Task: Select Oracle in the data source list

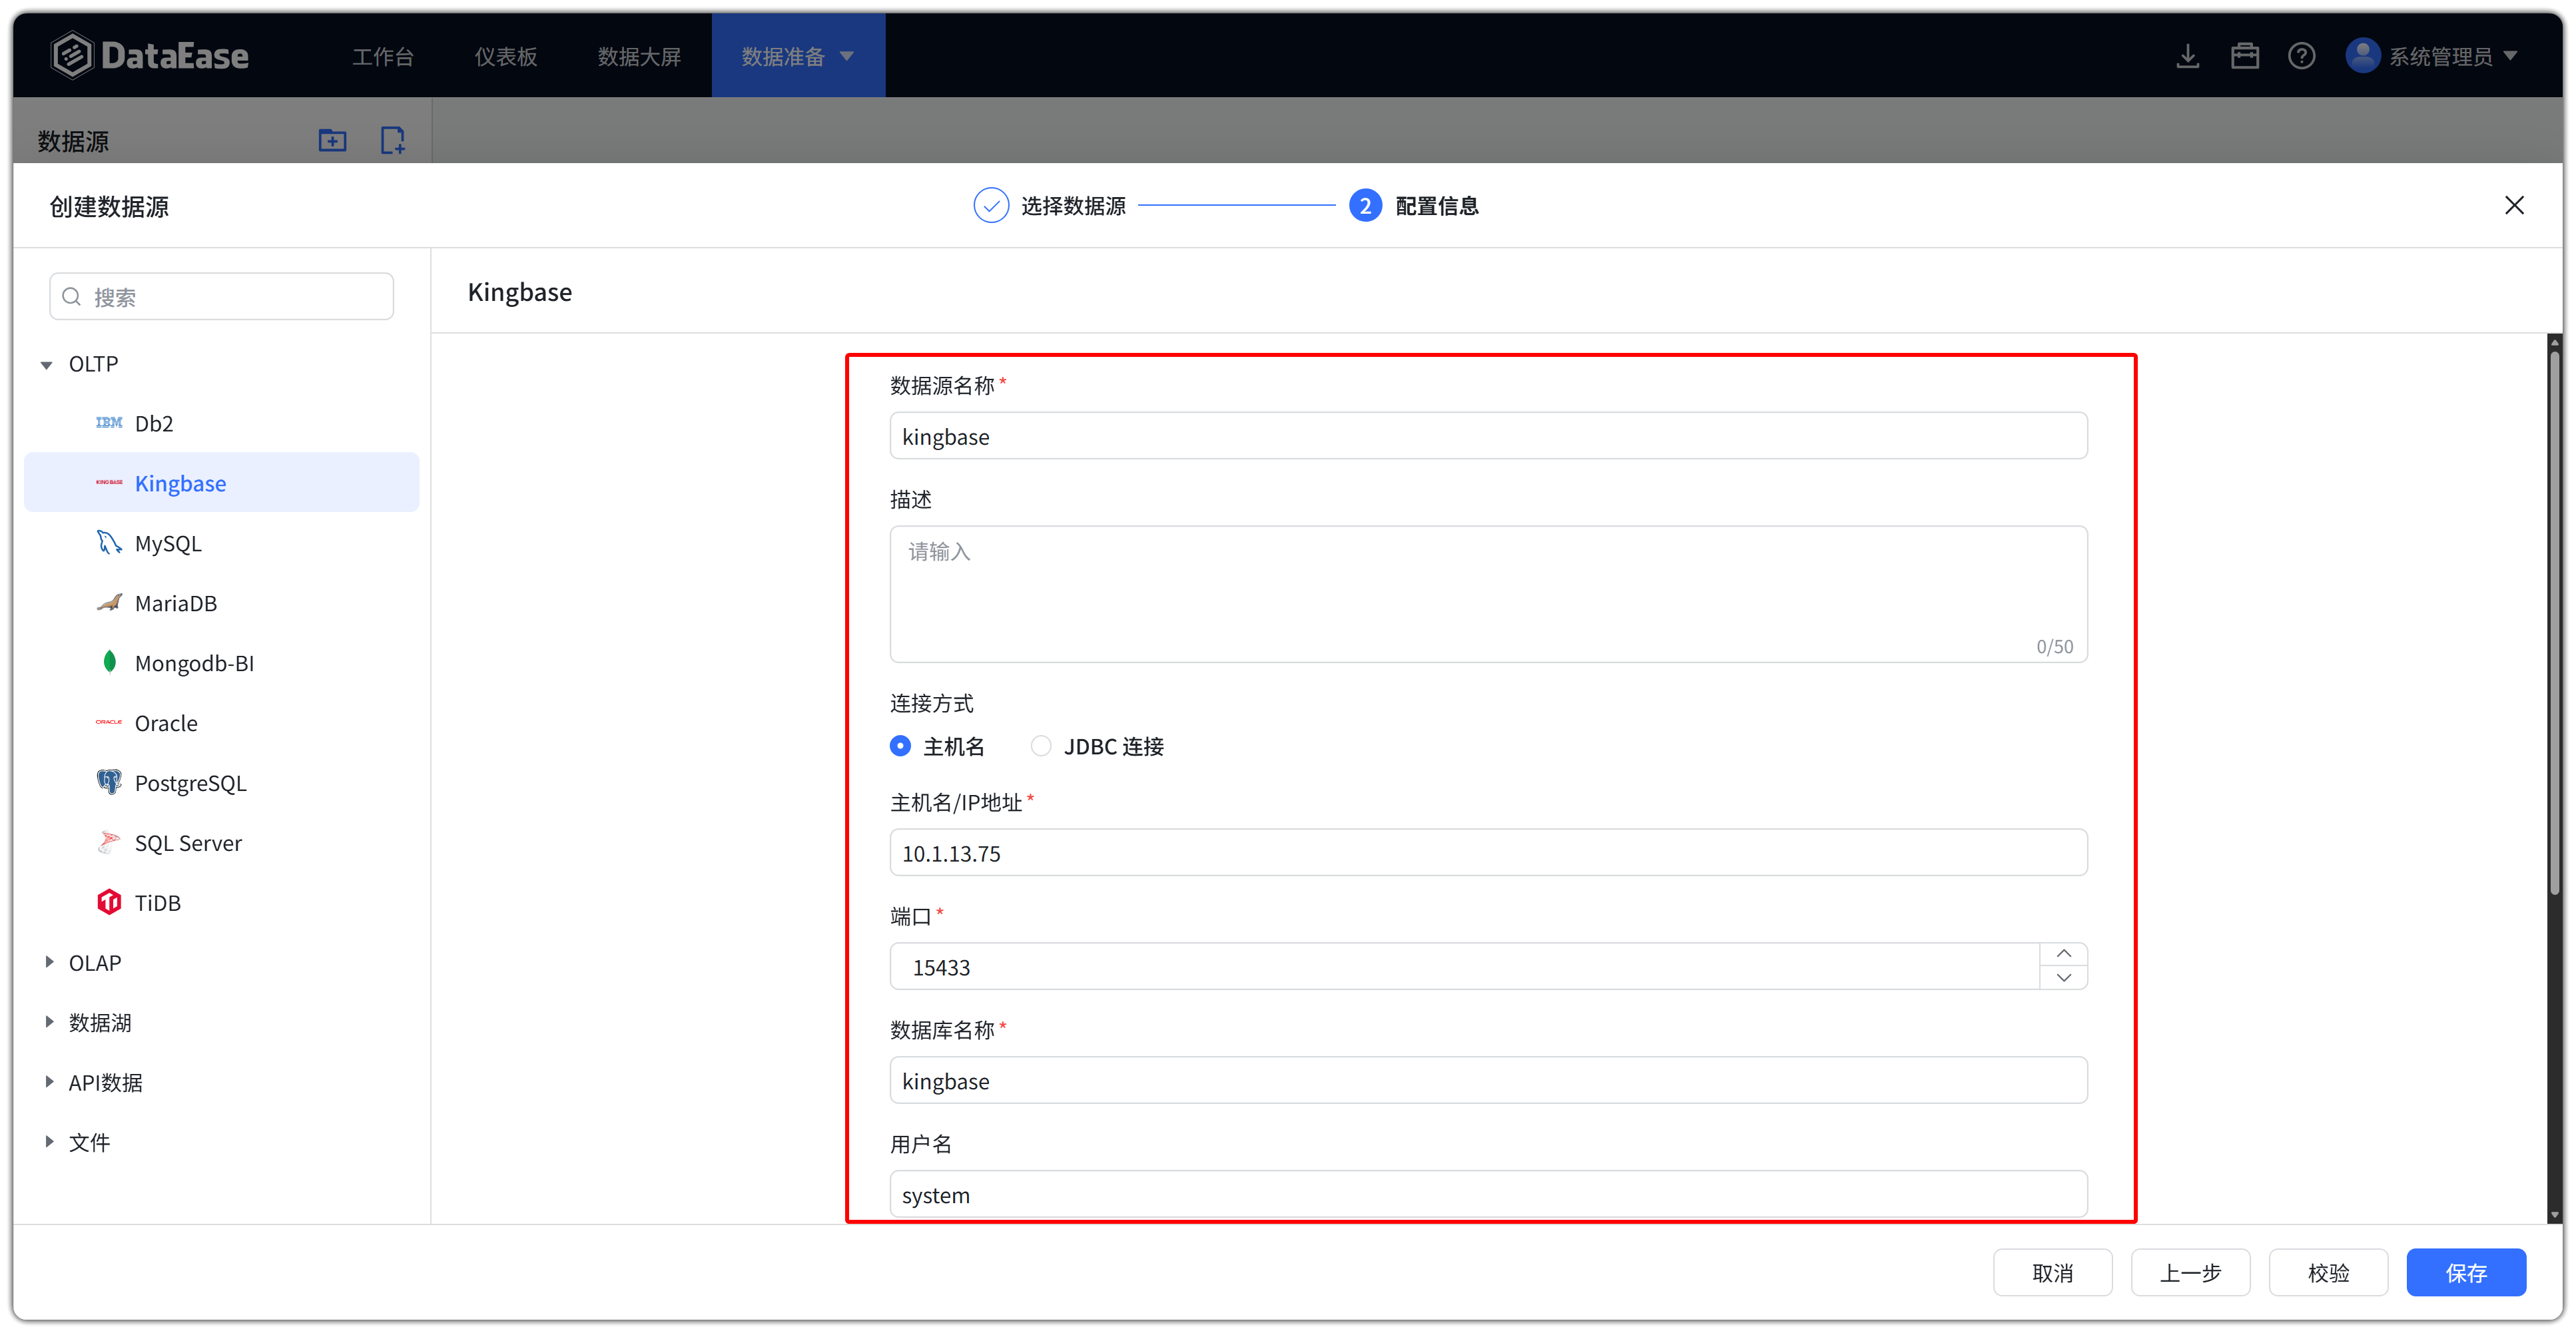Action: 221,723
